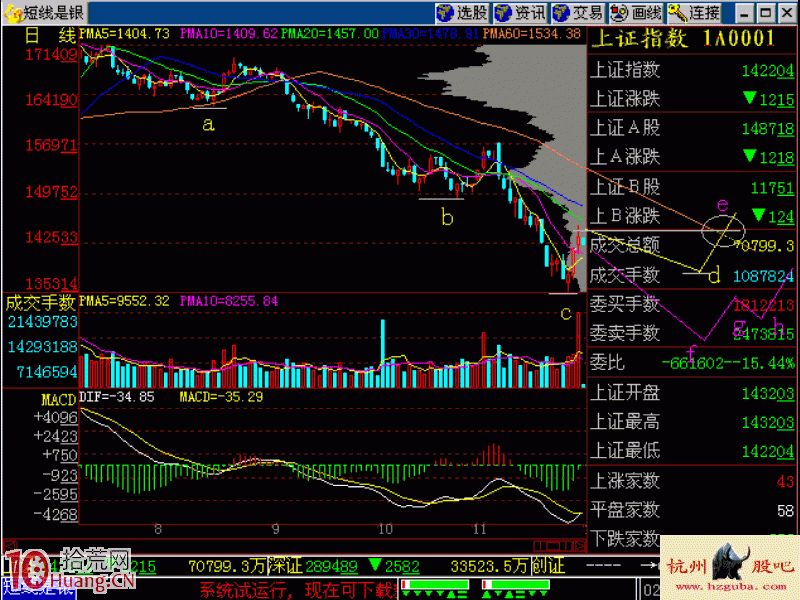800x600 pixels.
Task: Click the month 11 time axis marker
Action: tap(480, 529)
